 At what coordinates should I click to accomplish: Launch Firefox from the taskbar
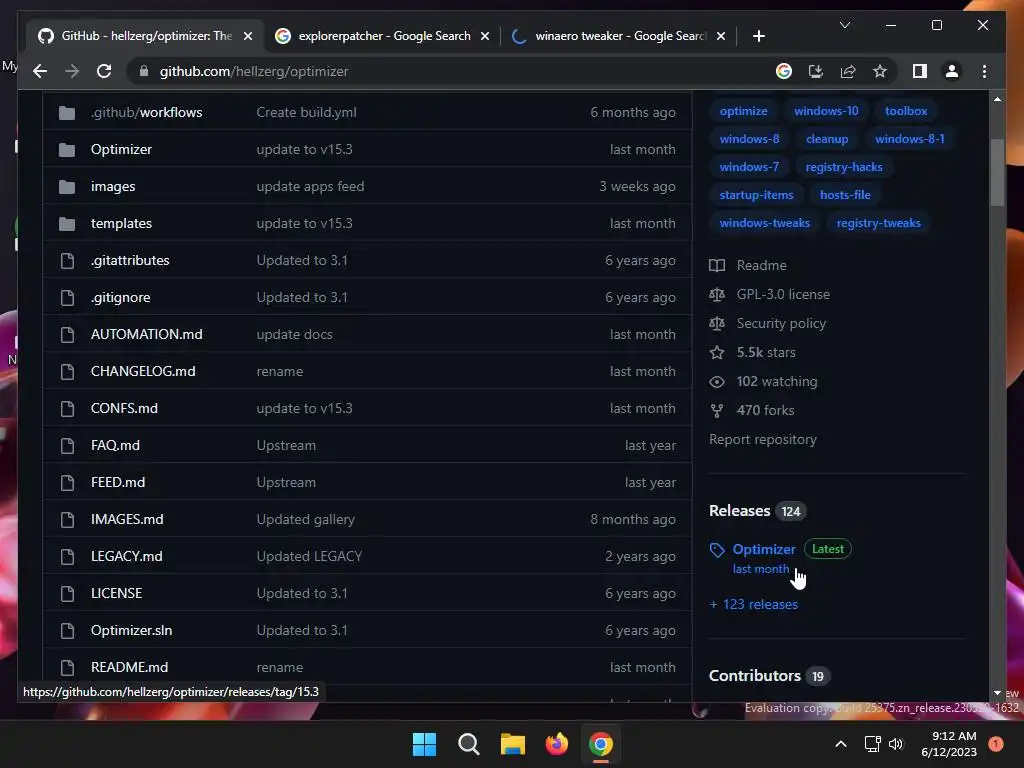tap(556, 744)
